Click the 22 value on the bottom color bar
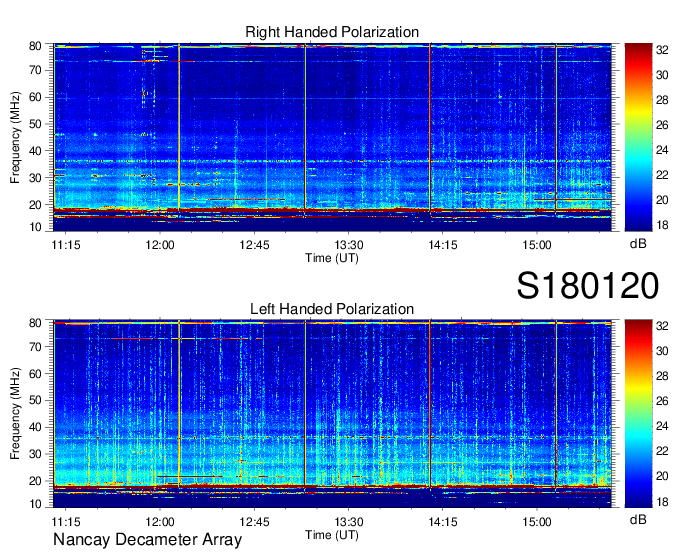The width and height of the screenshot is (680, 552). click(x=662, y=451)
